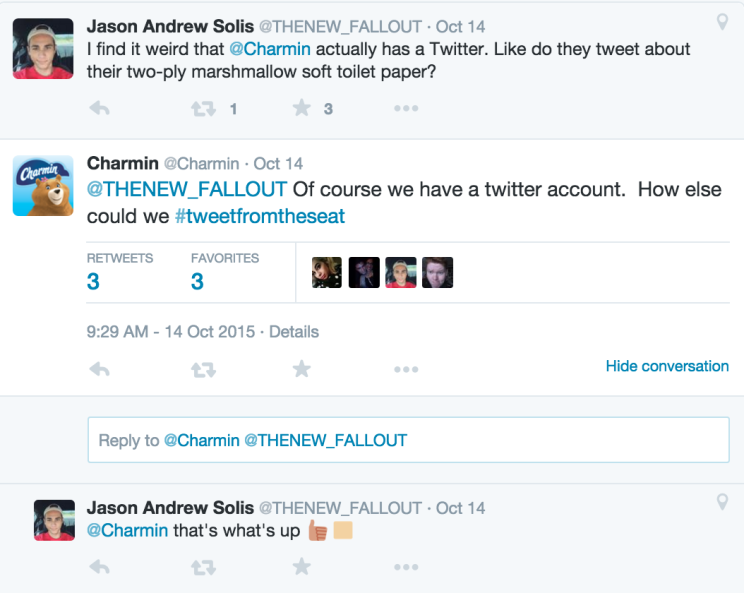Open more options on Jason's first tweet

click(405, 109)
